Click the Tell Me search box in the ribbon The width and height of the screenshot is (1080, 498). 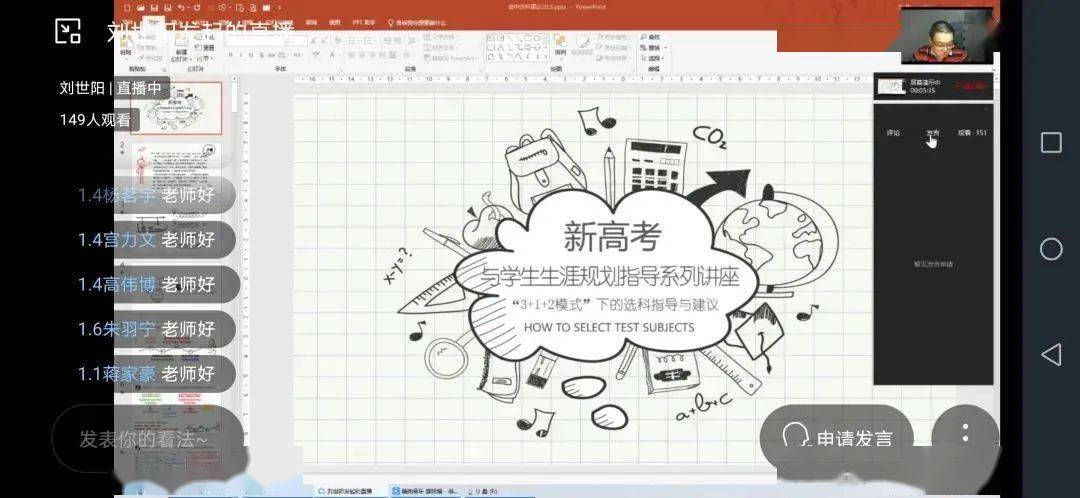[x=417, y=23]
